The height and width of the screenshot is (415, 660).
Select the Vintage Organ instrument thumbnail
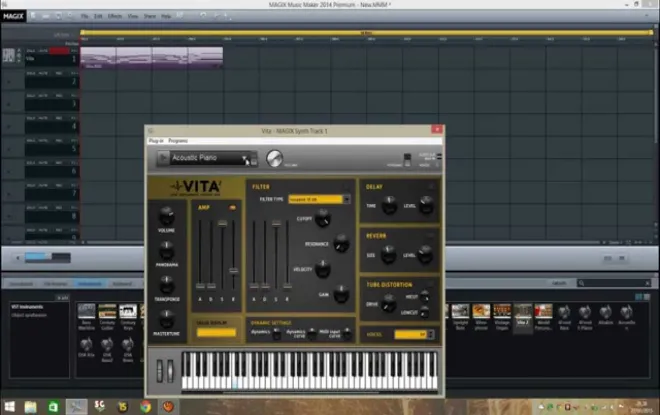tap(502, 311)
